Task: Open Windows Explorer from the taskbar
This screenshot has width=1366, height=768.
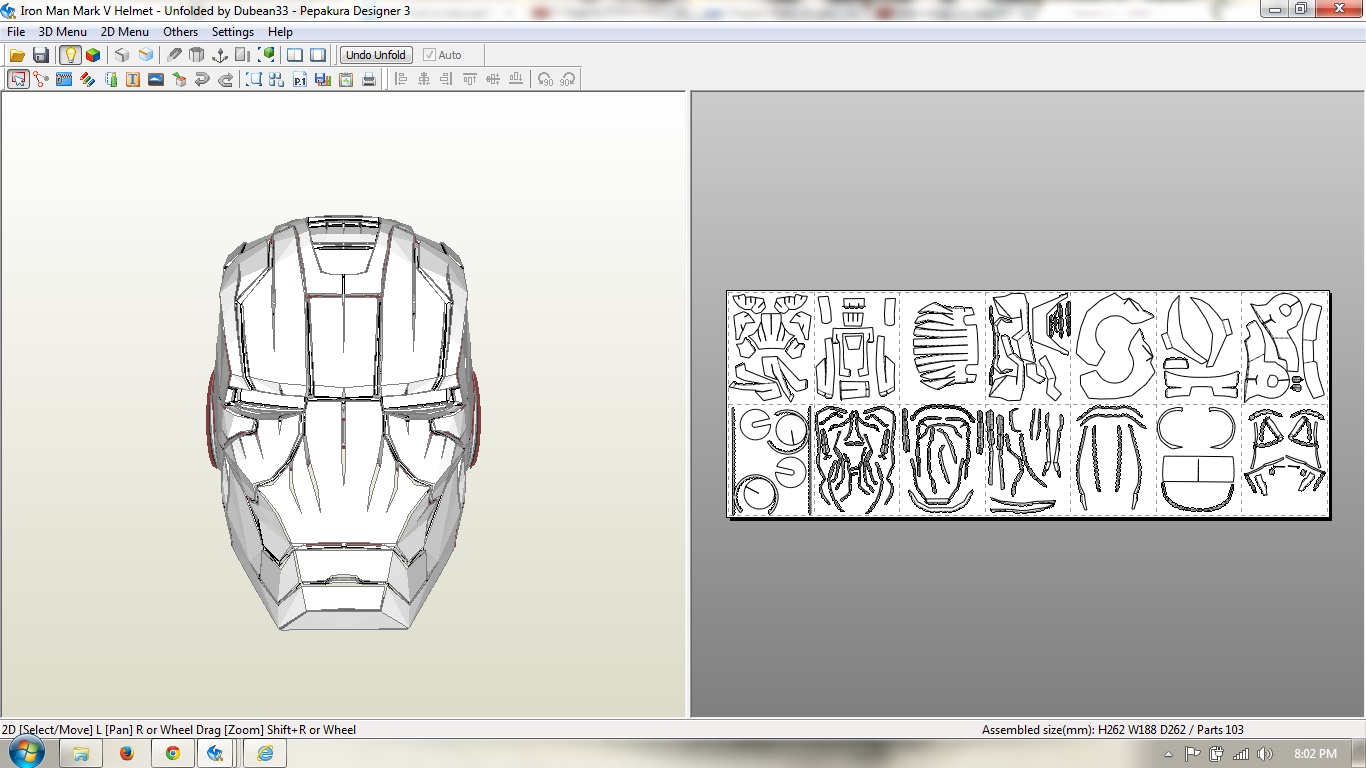Action: coord(81,753)
